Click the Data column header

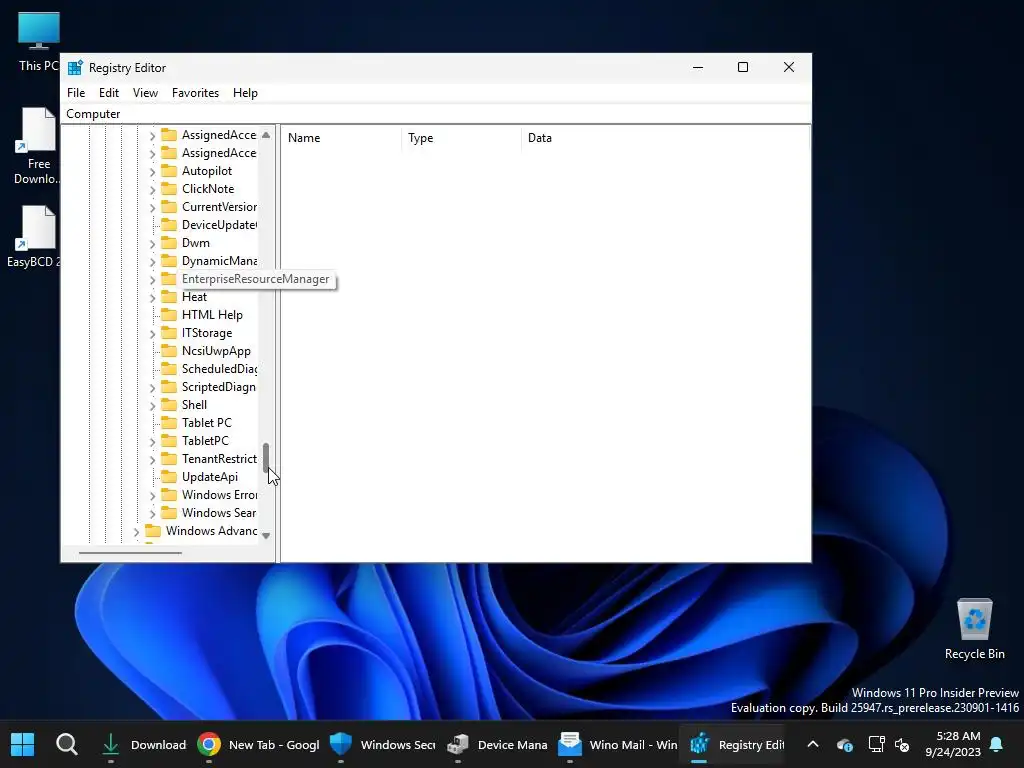click(665, 138)
